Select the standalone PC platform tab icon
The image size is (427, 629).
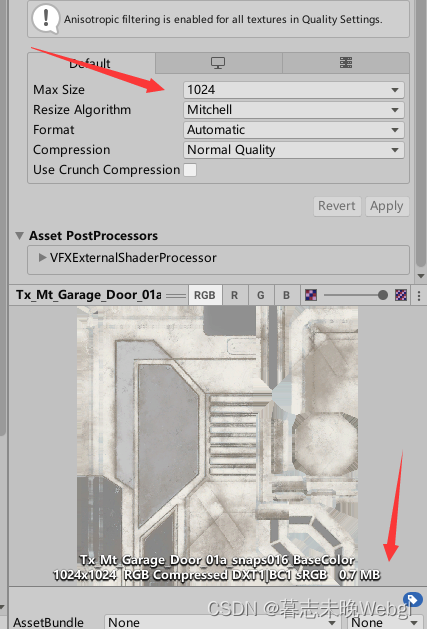pos(218,63)
